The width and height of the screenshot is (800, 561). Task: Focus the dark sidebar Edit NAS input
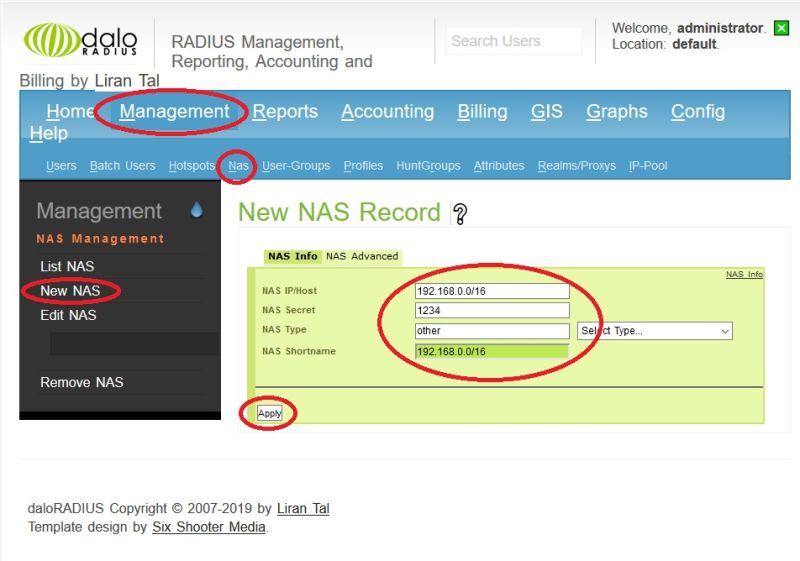135,344
